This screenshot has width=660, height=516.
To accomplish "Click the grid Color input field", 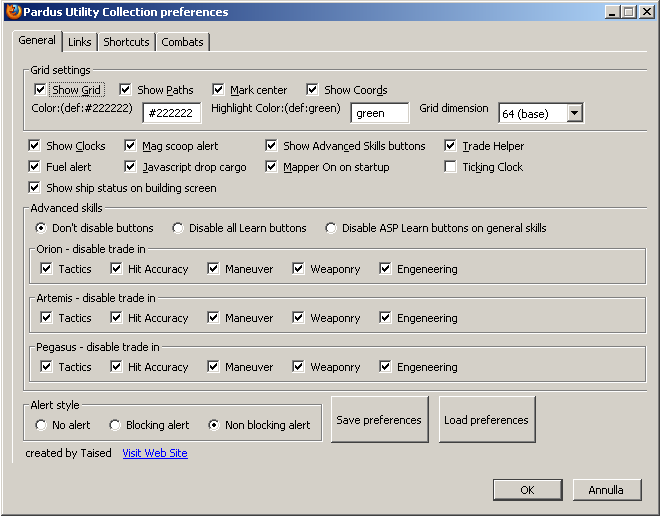I will 172,113.
